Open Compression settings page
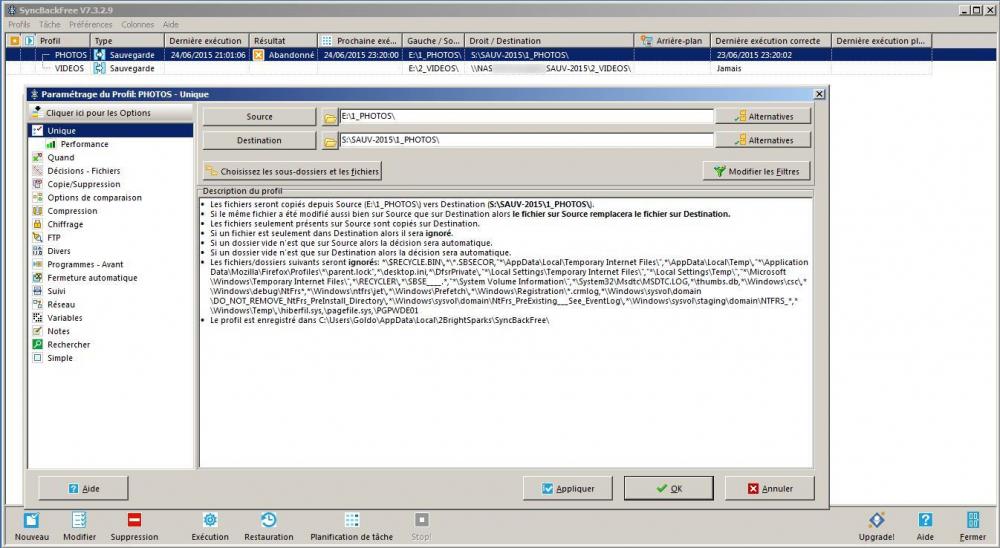1000x548 pixels. pos(72,211)
